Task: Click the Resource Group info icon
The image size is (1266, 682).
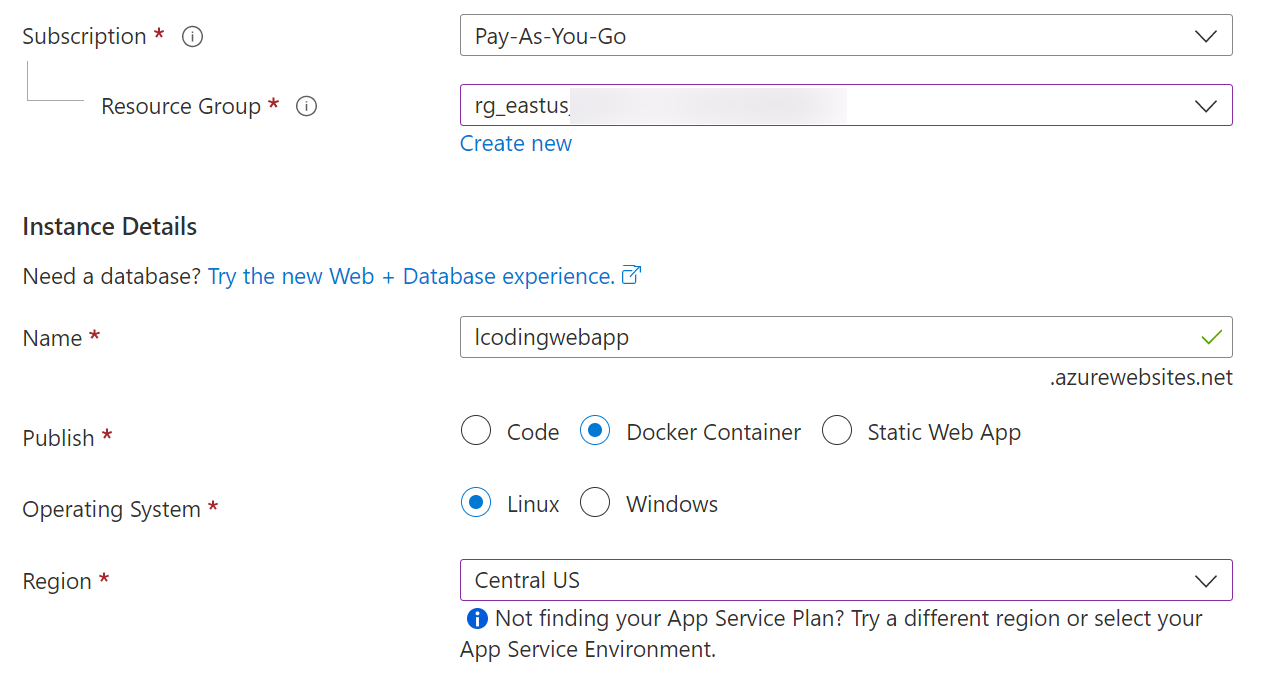Action: click(x=307, y=106)
